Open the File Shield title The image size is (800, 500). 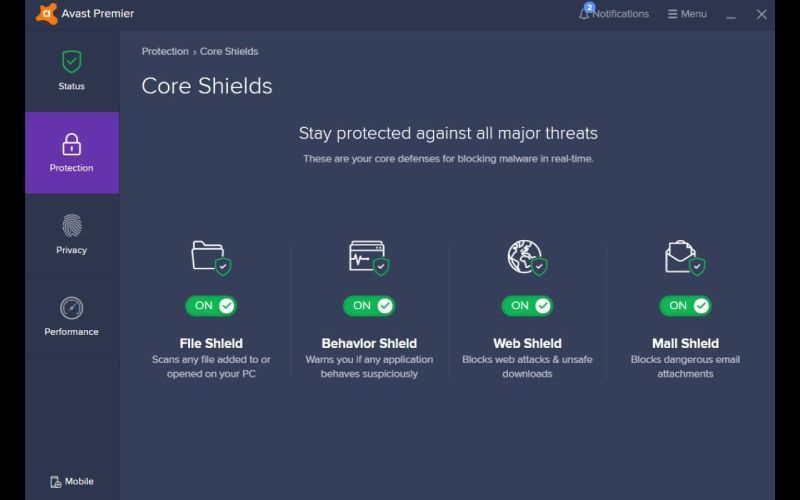211,343
